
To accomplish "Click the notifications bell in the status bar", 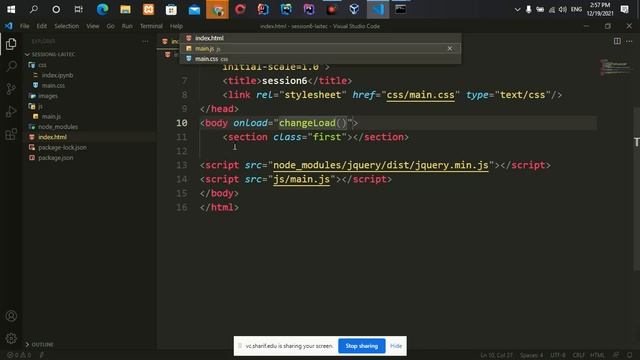I will coord(630,355).
